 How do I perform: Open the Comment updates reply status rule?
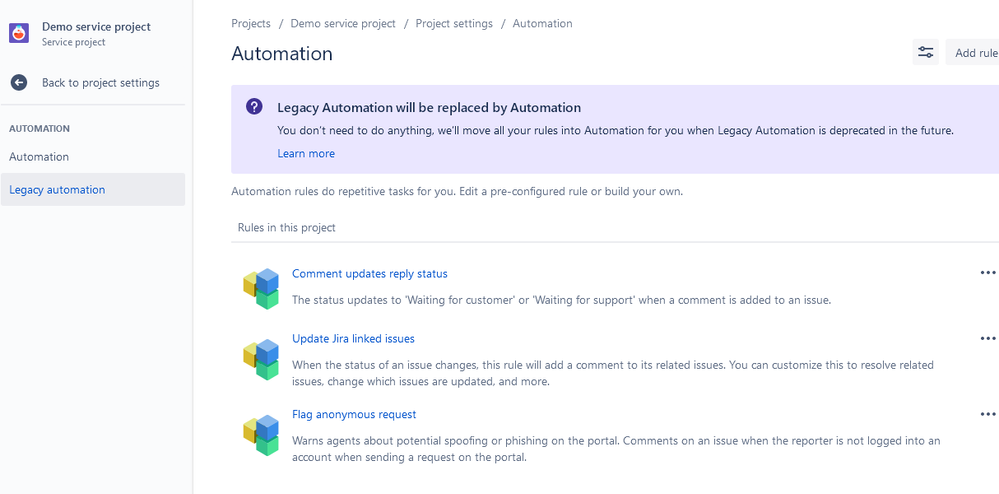point(369,274)
